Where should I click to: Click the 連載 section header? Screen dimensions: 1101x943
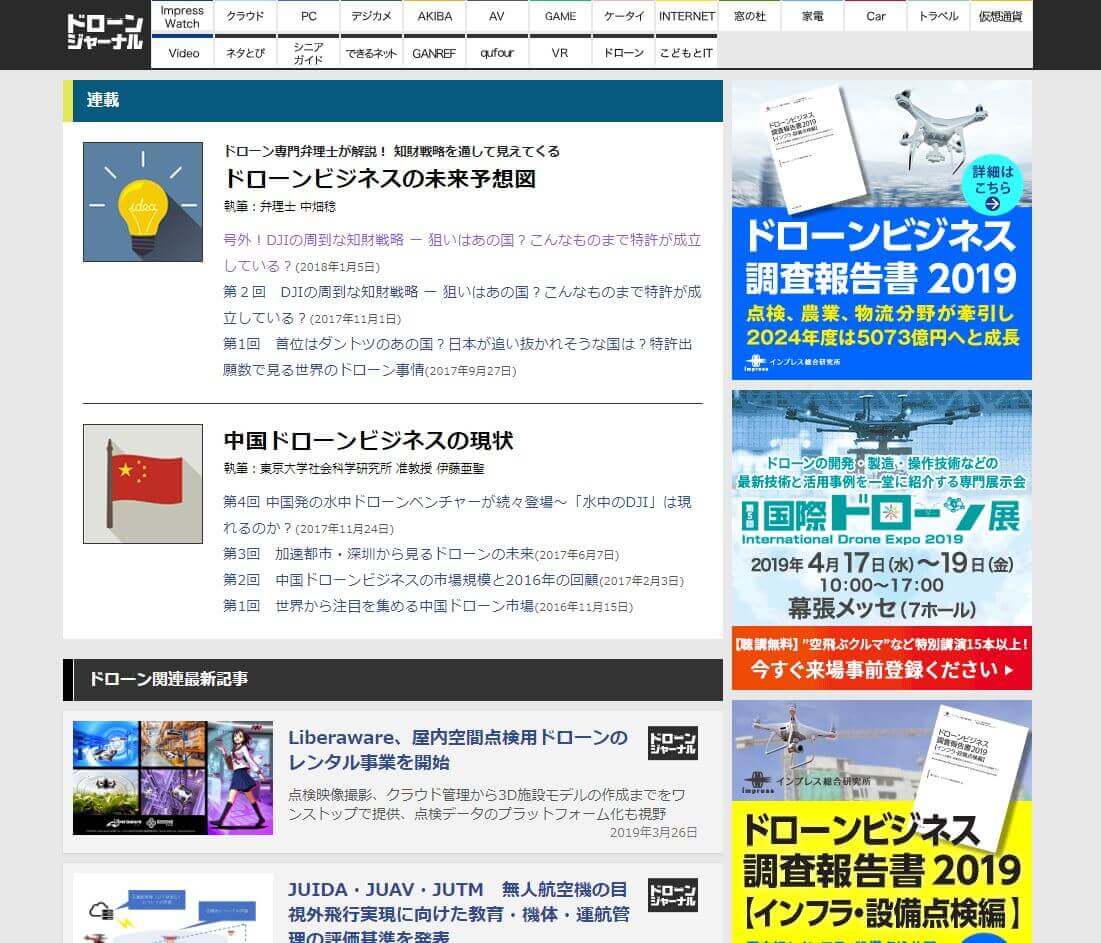(393, 100)
